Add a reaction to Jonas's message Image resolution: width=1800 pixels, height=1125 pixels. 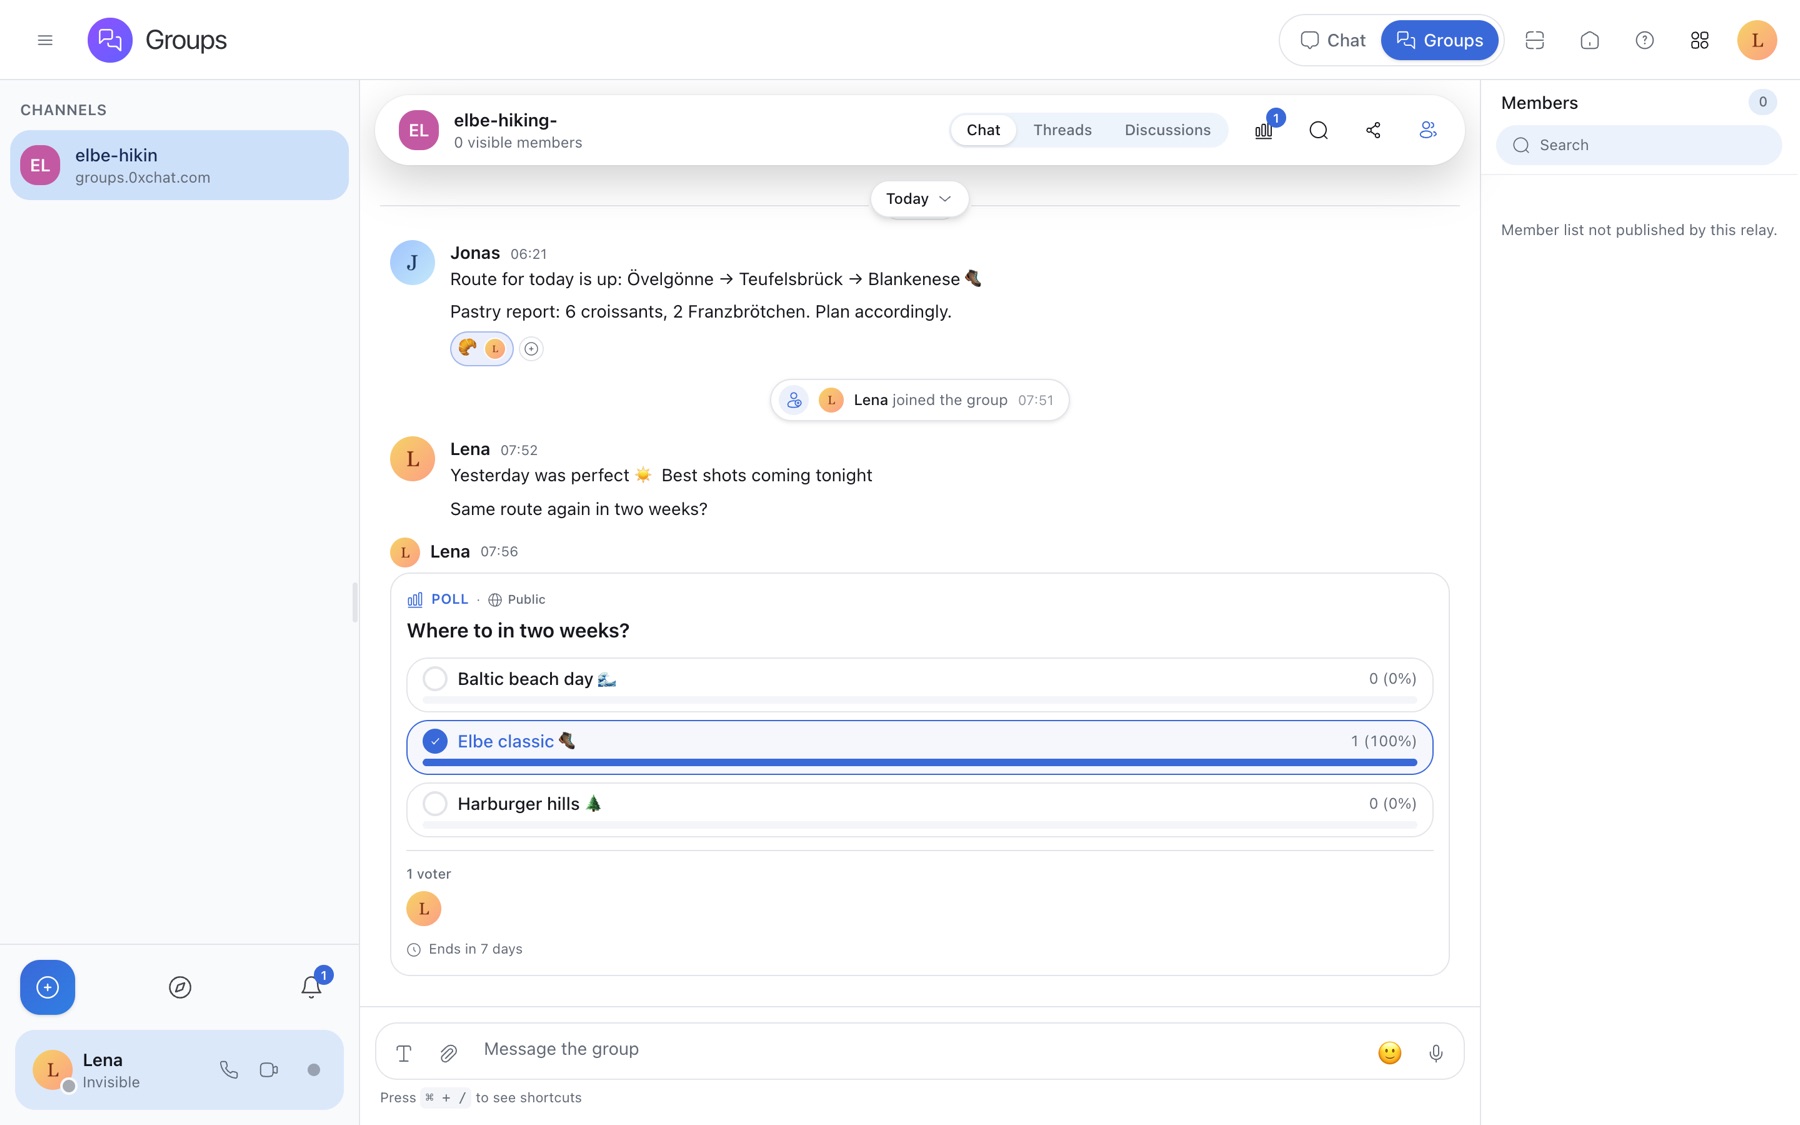531,349
